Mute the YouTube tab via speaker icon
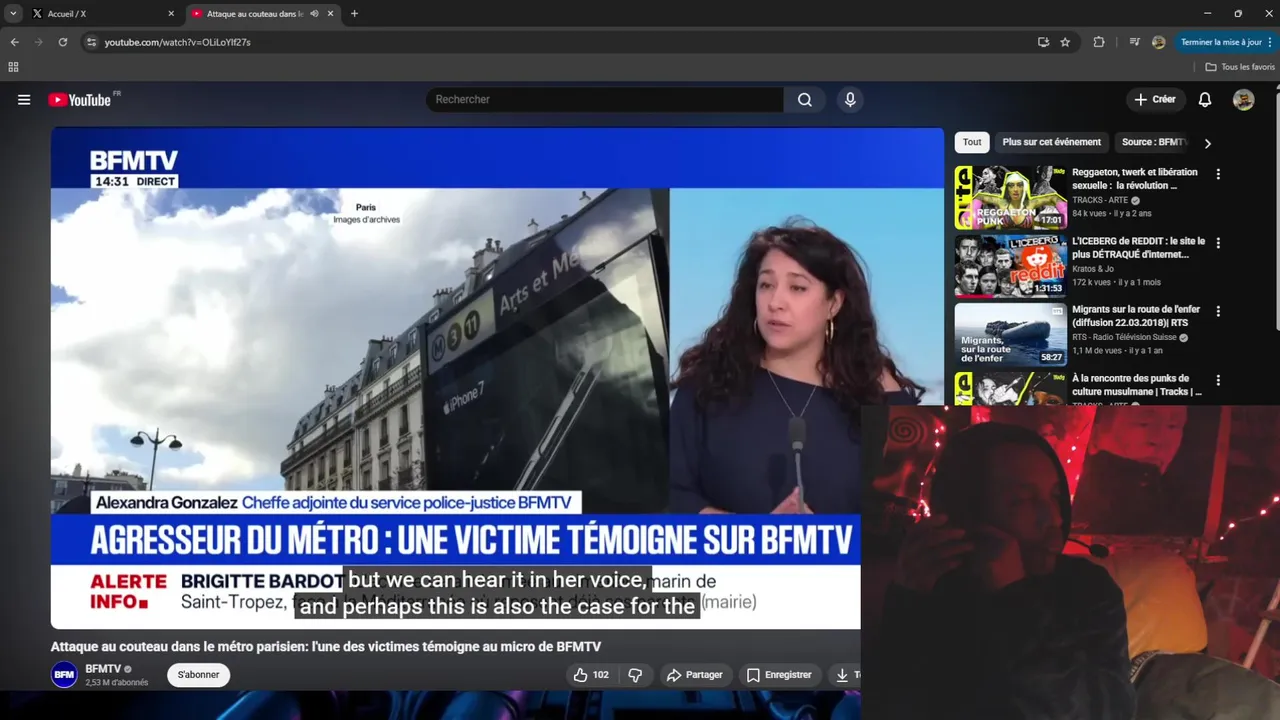 (314, 14)
